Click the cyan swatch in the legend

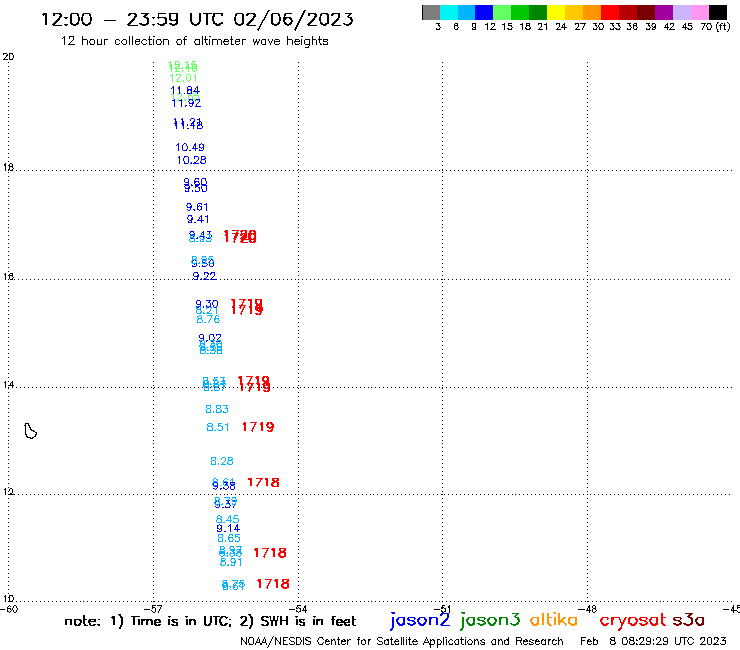[x=449, y=12]
